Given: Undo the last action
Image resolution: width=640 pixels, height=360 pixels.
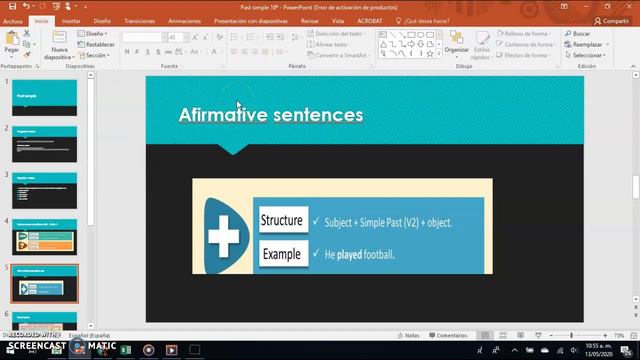Looking at the screenshot, I should pyautogui.click(x=26, y=7).
